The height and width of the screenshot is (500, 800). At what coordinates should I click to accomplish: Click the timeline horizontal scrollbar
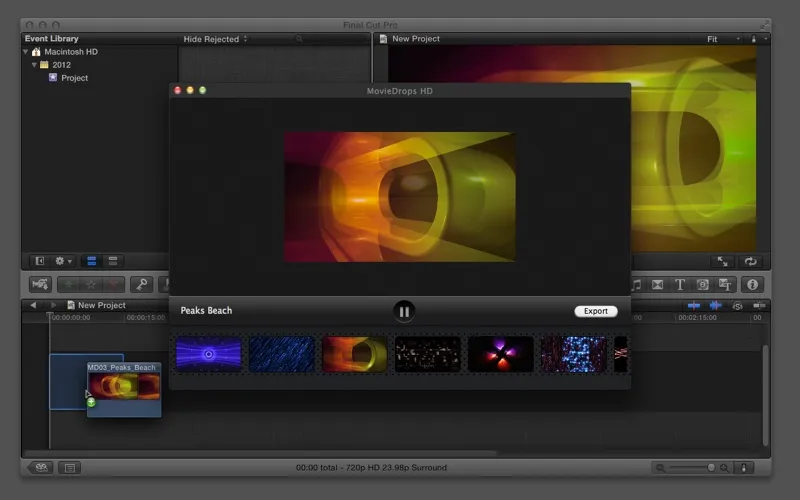[260, 453]
